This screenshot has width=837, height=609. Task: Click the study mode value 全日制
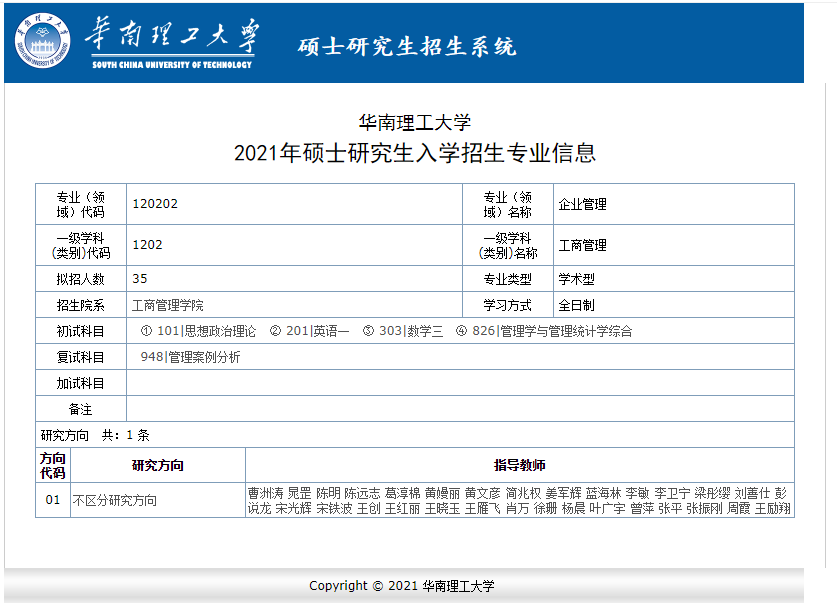pos(577,305)
